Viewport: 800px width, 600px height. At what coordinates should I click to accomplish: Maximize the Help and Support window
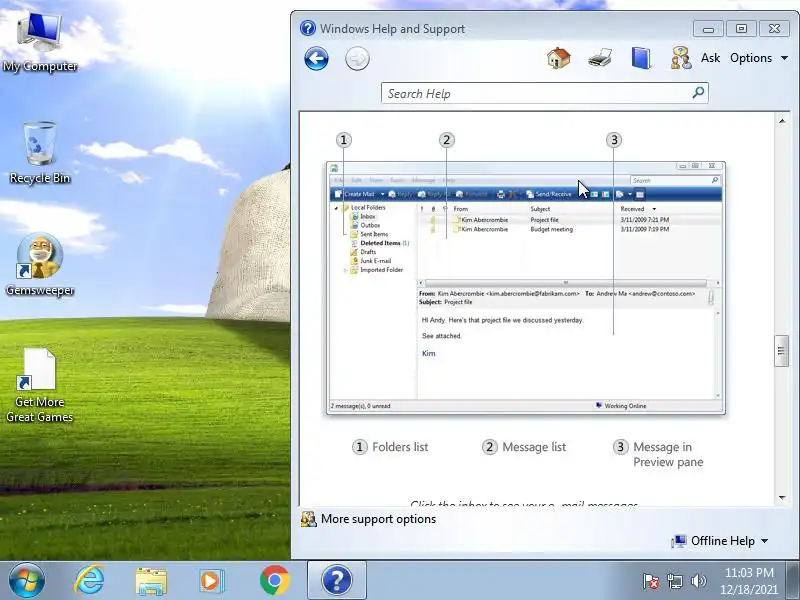741,29
